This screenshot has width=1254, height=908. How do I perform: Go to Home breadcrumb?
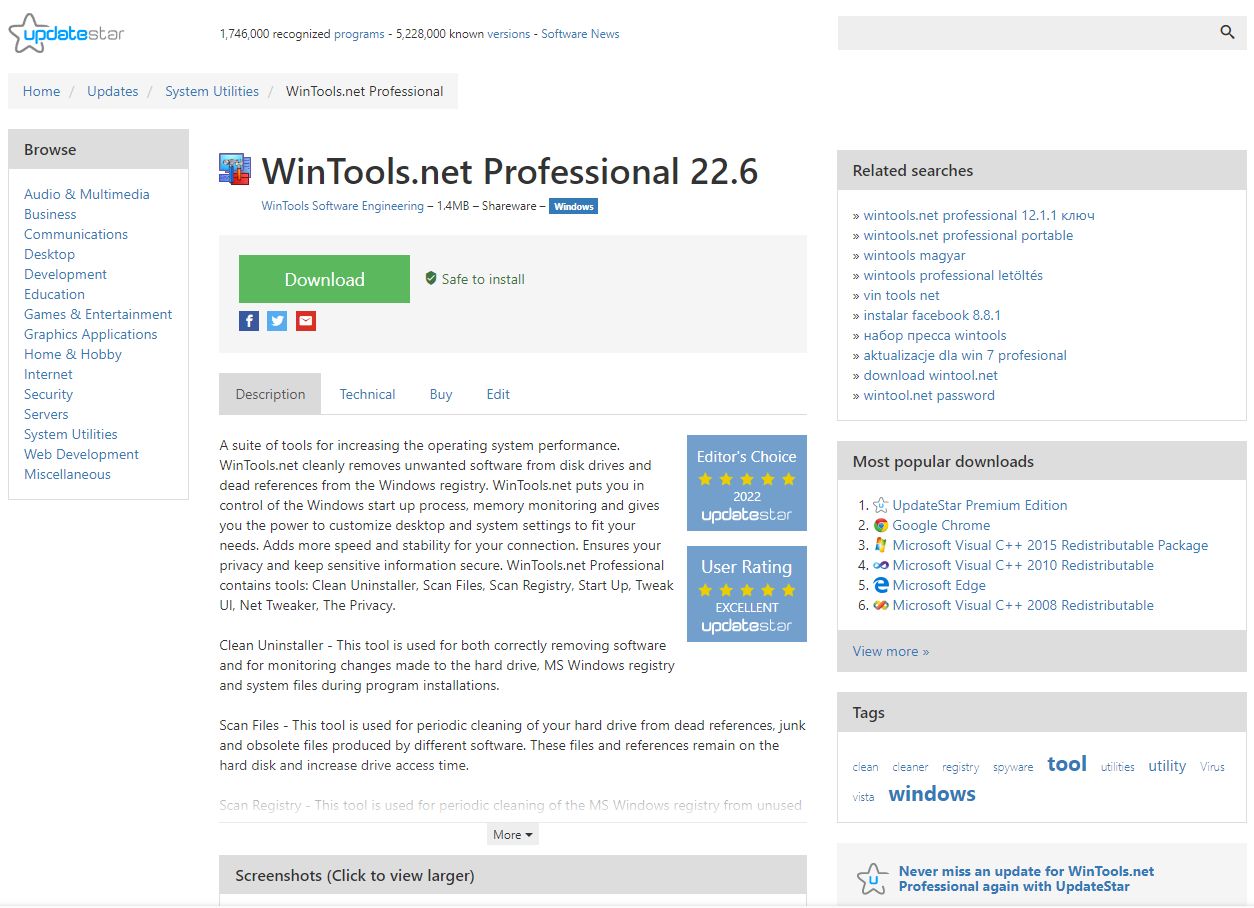(x=41, y=91)
